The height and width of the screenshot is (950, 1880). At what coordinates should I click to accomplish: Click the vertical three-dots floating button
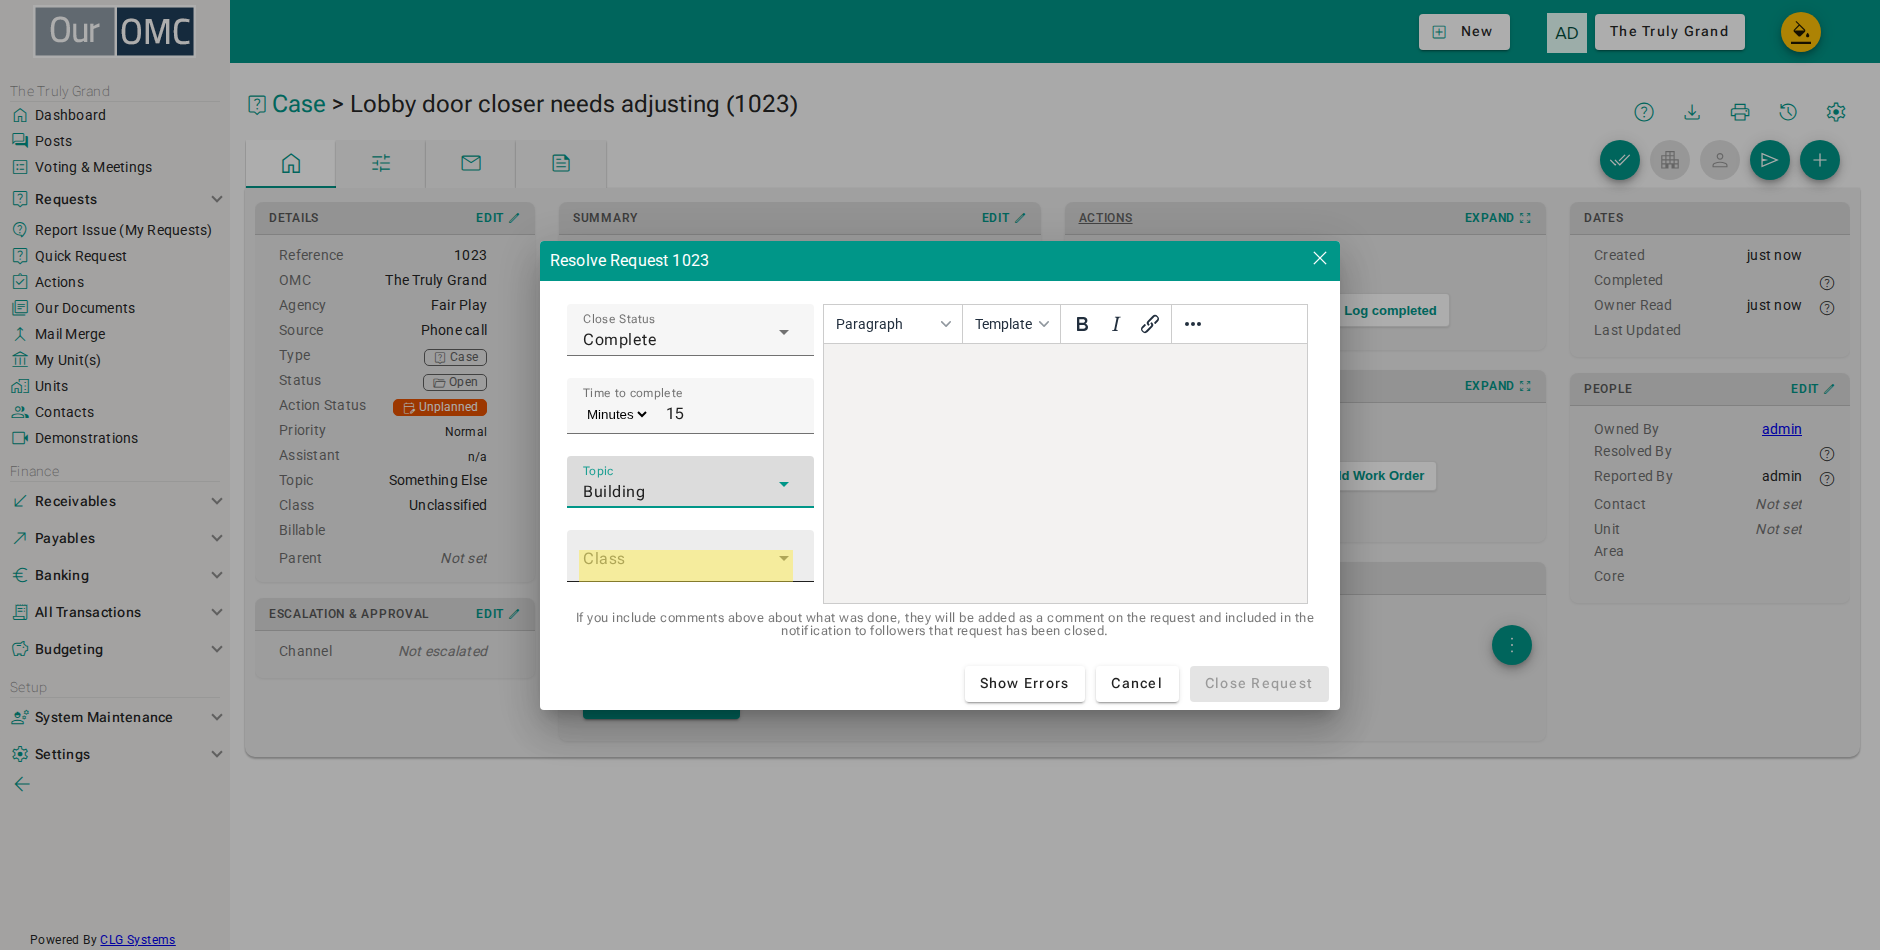(x=1512, y=645)
